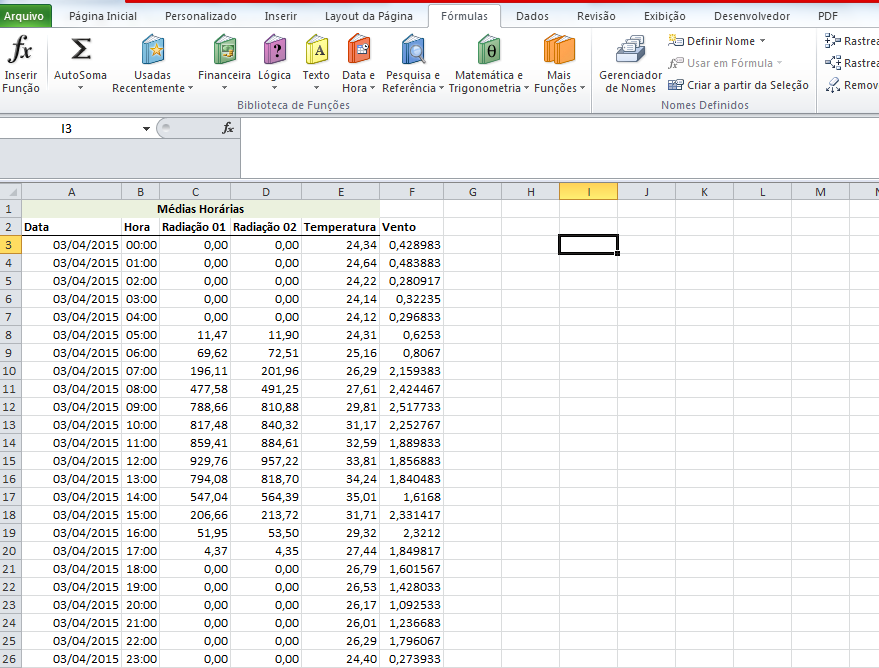The width and height of the screenshot is (879, 668).
Task: Expand the Lógica functions dropdown arrow
Action: click(x=274, y=88)
